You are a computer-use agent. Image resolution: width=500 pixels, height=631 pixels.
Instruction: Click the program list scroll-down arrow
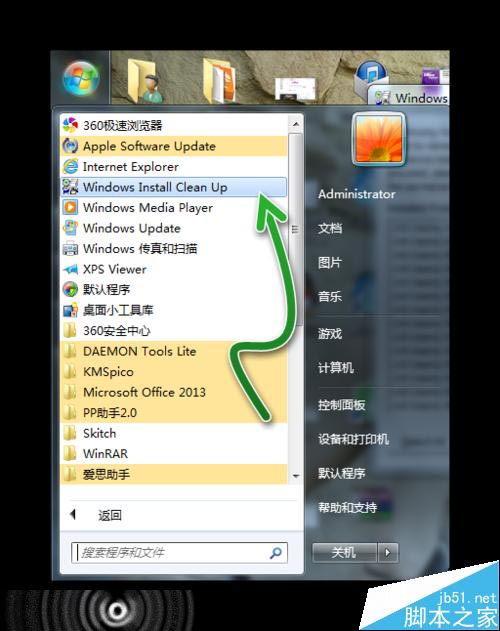(x=296, y=476)
